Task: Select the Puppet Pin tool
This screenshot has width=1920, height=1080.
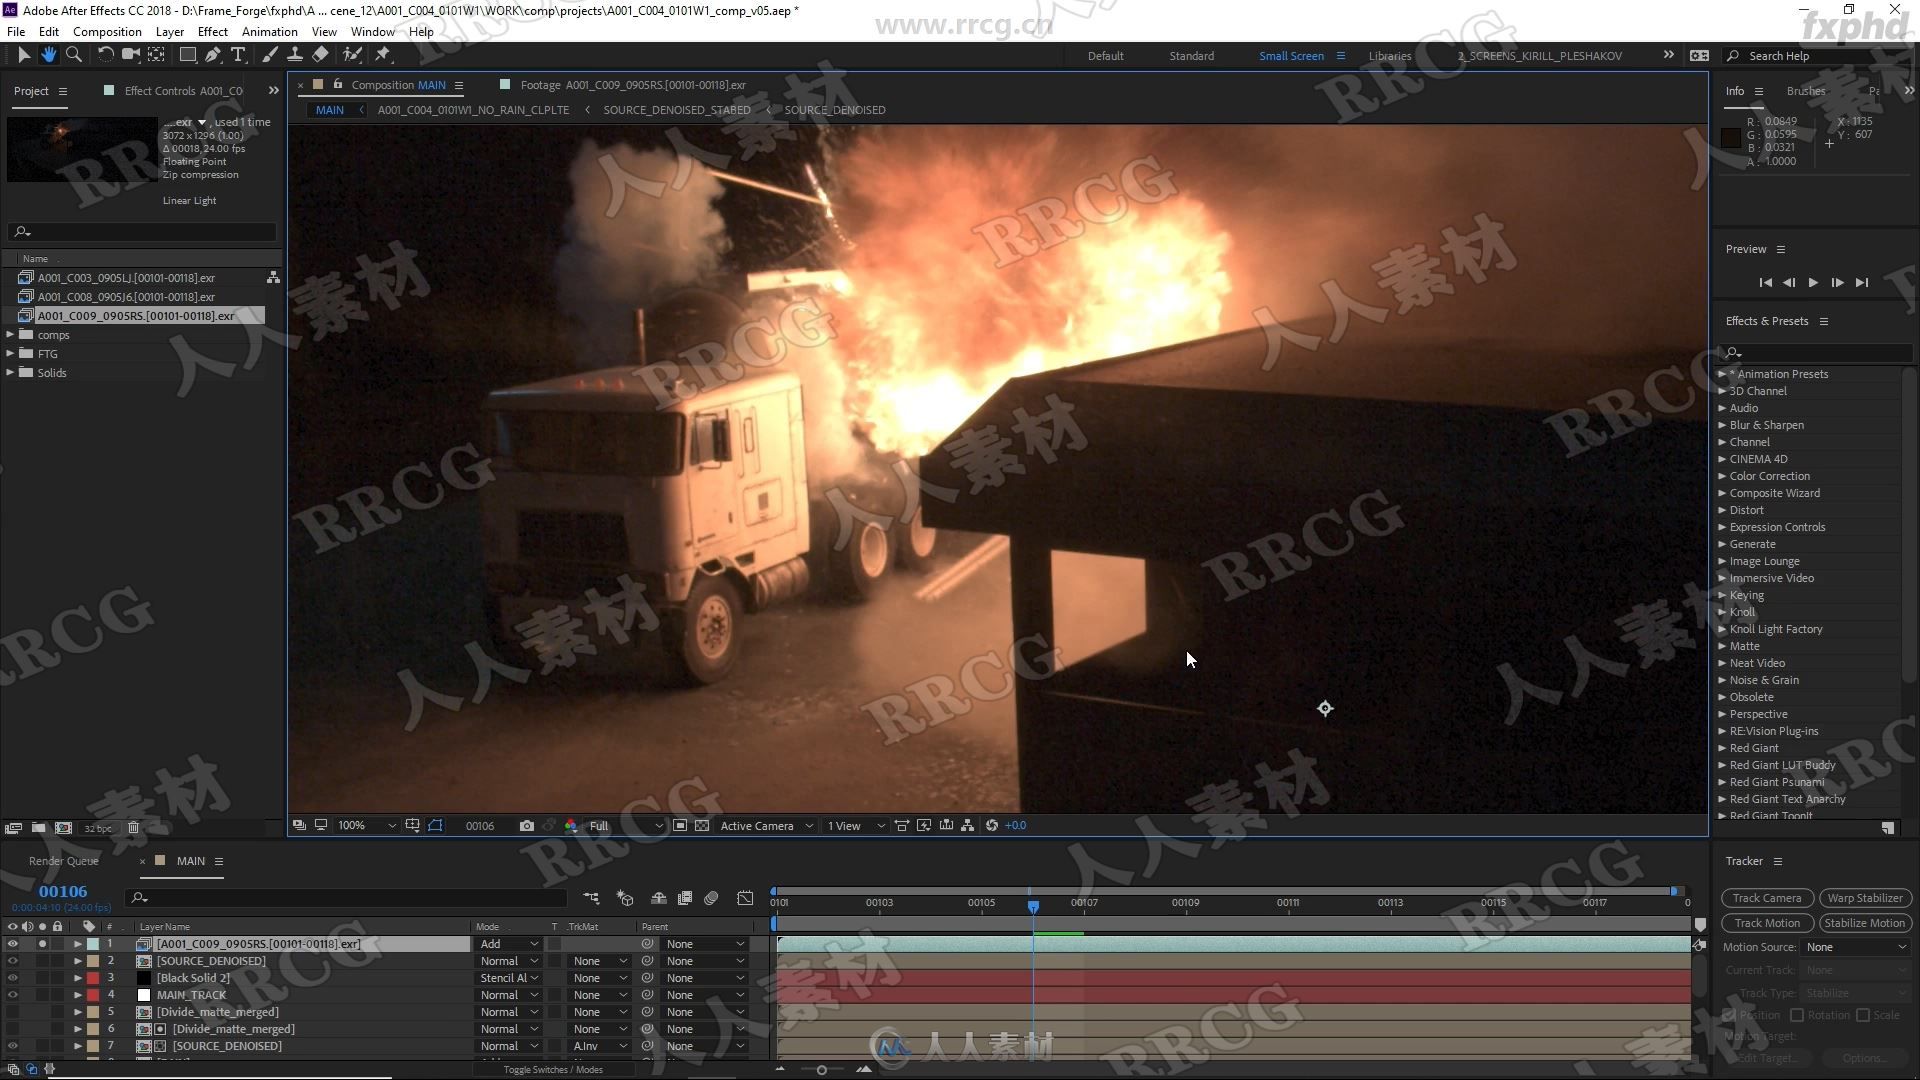Action: coord(383,55)
